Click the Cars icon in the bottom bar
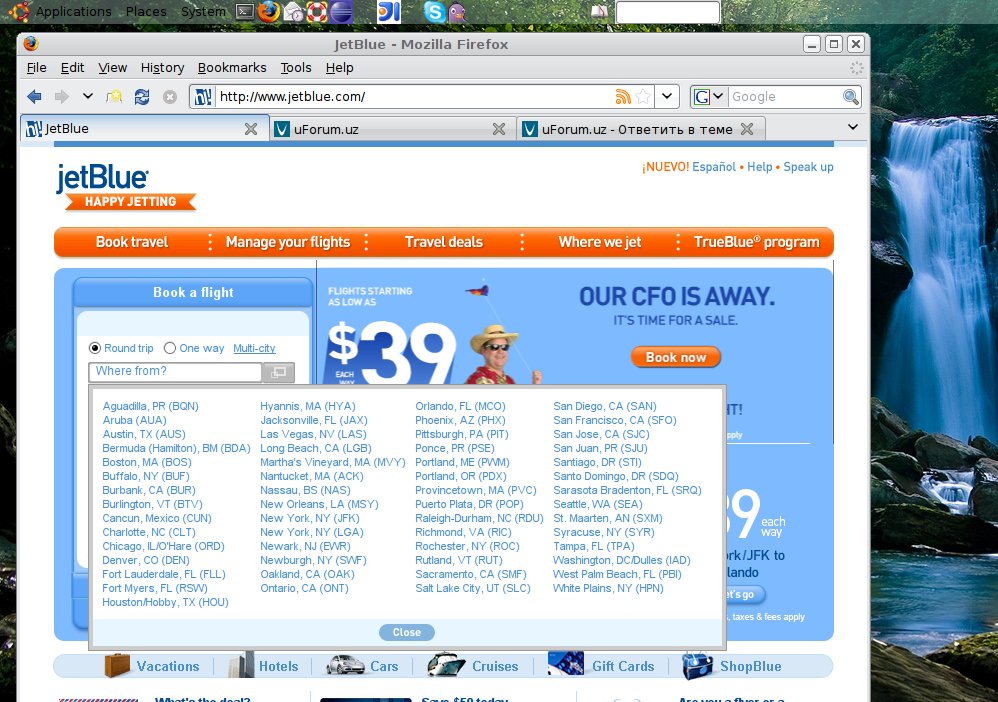This screenshot has width=998, height=702. pyautogui.click(x=345, y=666)
